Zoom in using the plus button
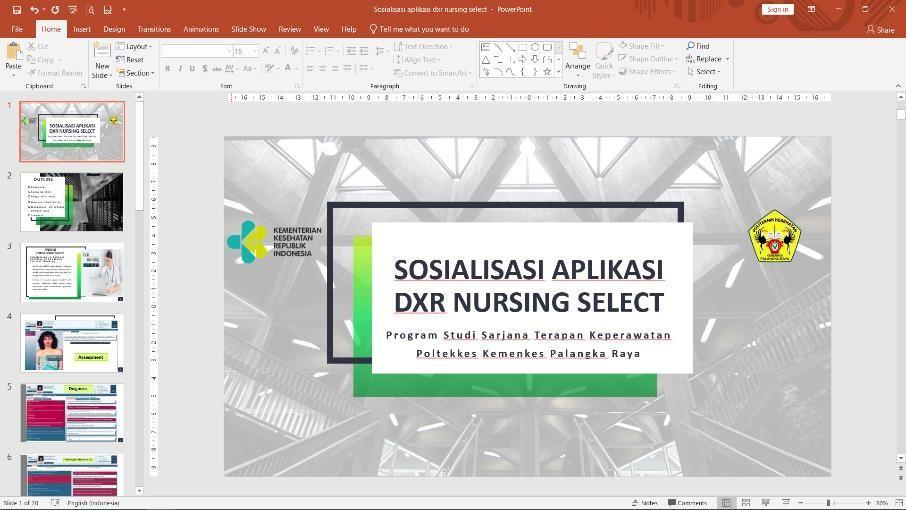906x510 pixels. (x=868, y=503)
